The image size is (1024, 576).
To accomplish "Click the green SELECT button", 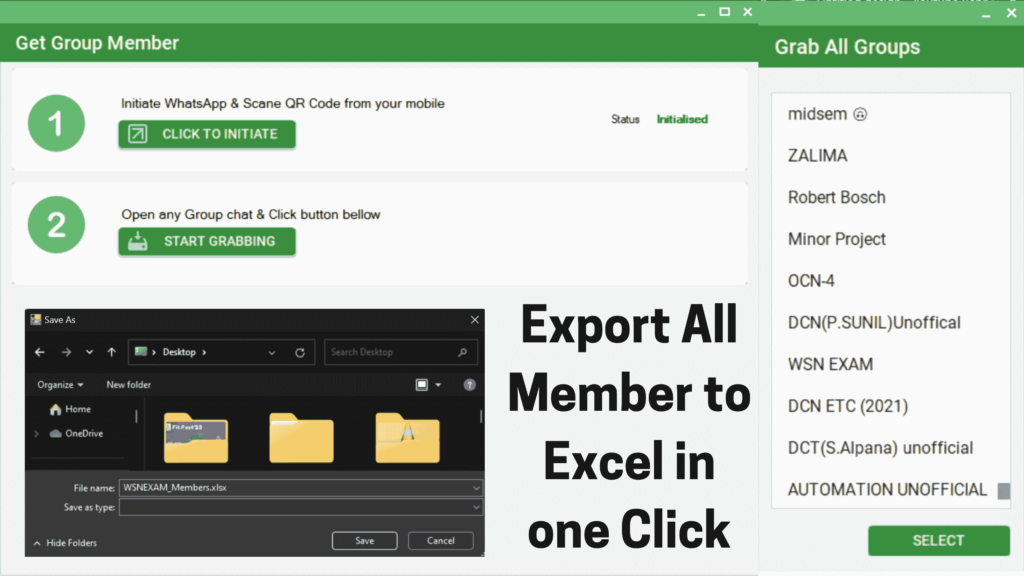I will tap(938, 540).
